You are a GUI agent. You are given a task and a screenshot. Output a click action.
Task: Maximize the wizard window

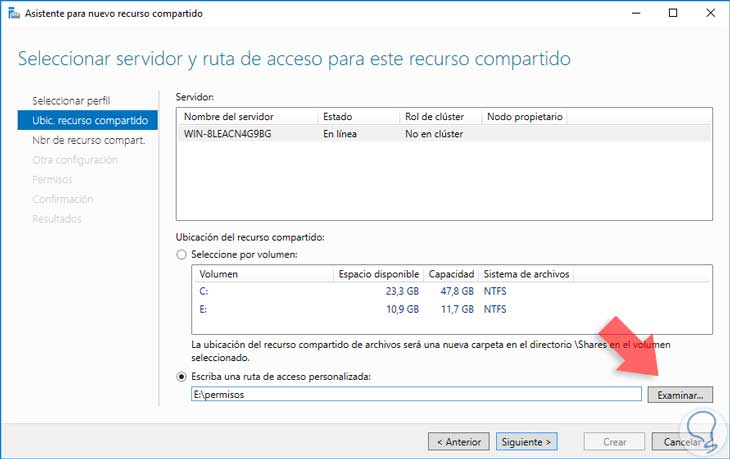pos(673,13)
